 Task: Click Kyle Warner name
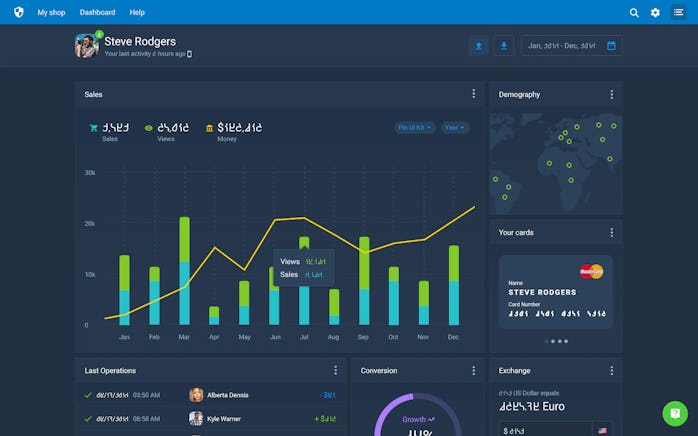224,419
